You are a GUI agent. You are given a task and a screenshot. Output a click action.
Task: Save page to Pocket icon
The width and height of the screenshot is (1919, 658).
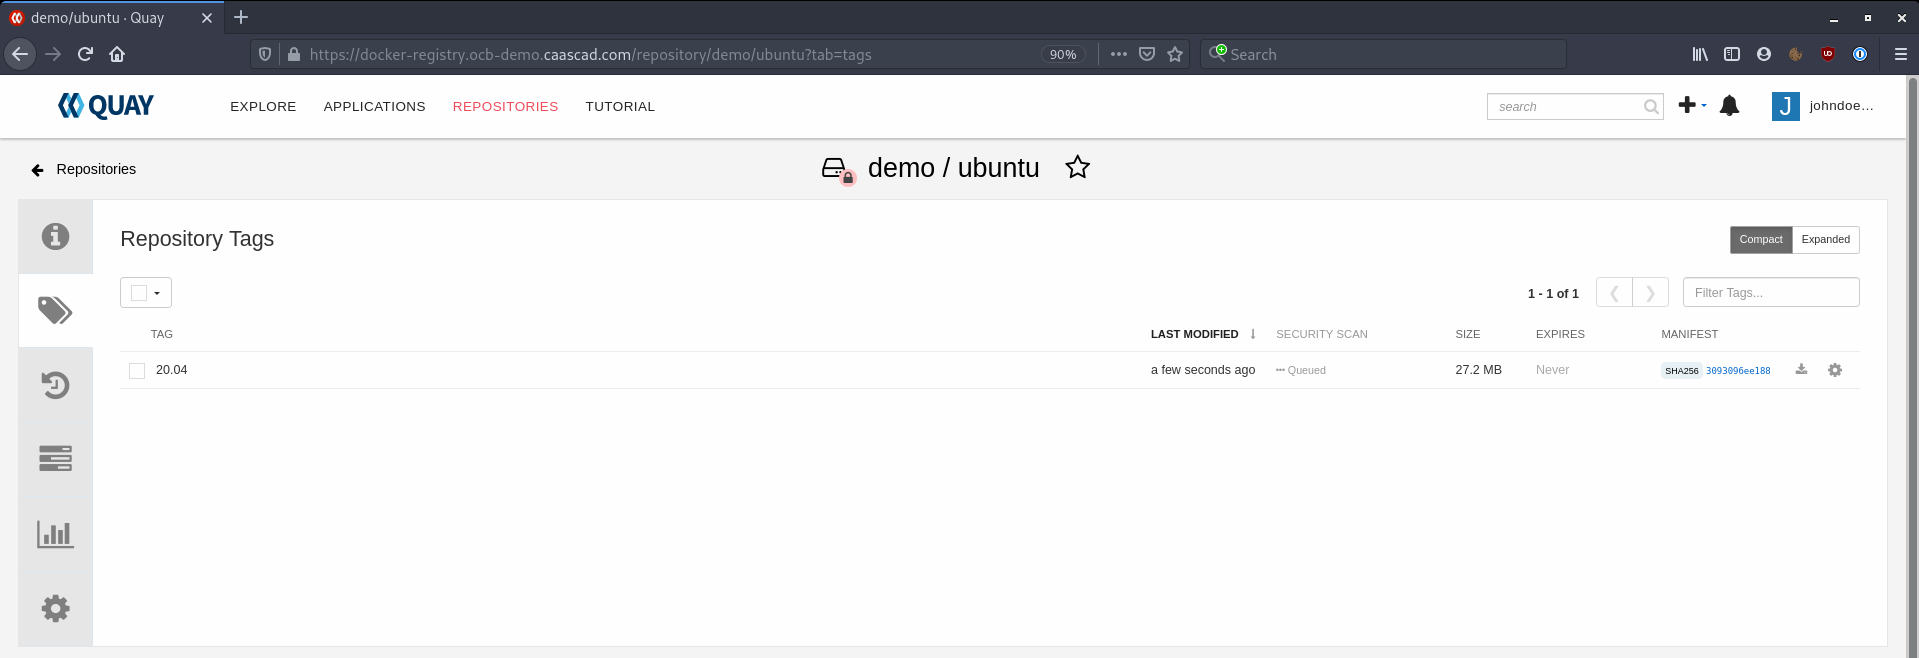(1147, 54)
